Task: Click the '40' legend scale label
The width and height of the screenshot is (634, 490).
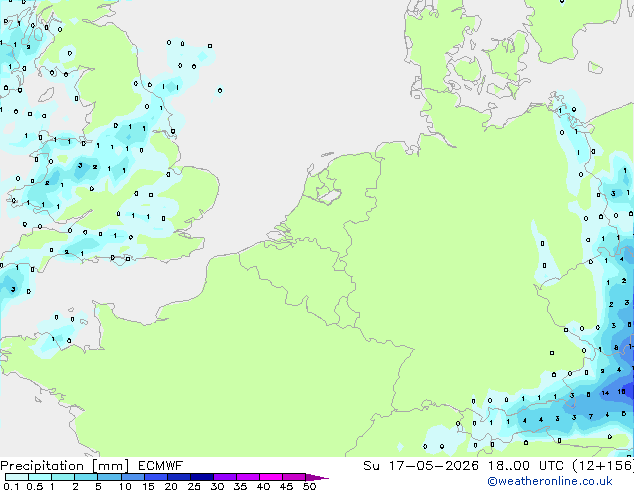Action: pos(263,486)
